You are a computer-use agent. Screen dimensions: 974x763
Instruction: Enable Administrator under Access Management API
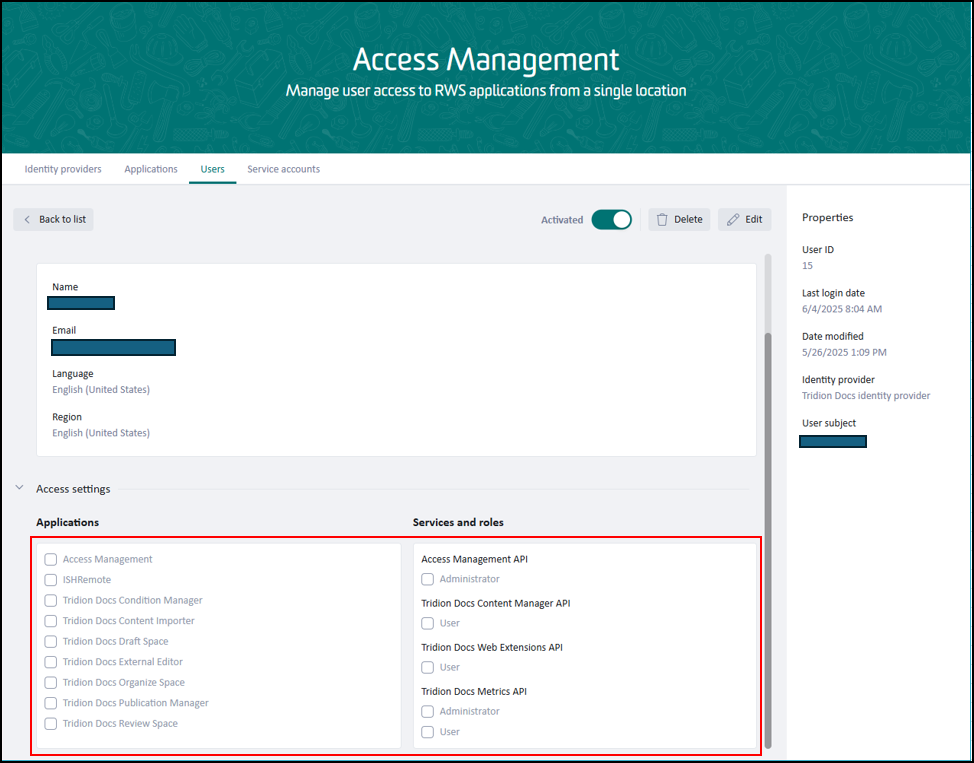coord(427,579)
